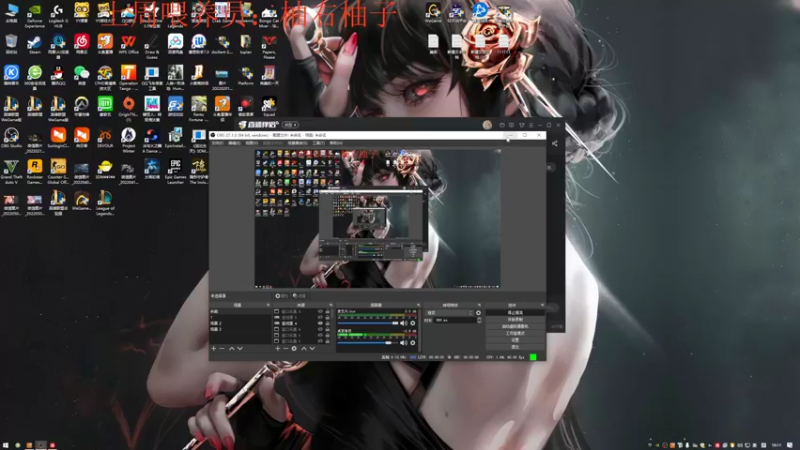
Task: Open WPS Office shortcut
Action: click(129, 45)
